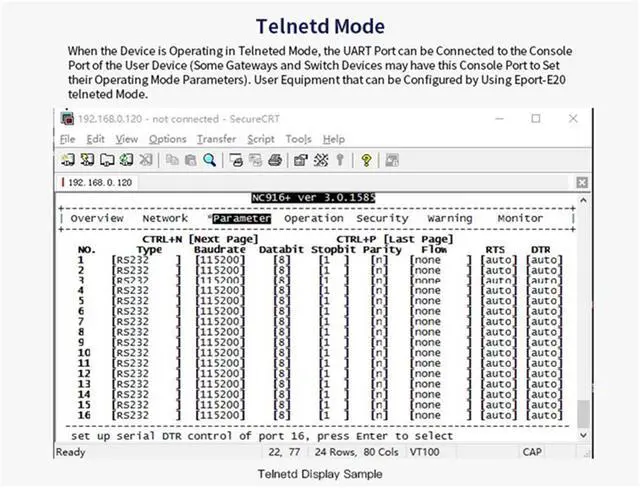The image size is (640, 488).
Task: Click CTRL+N [Next Page] text
Action: 200,239
